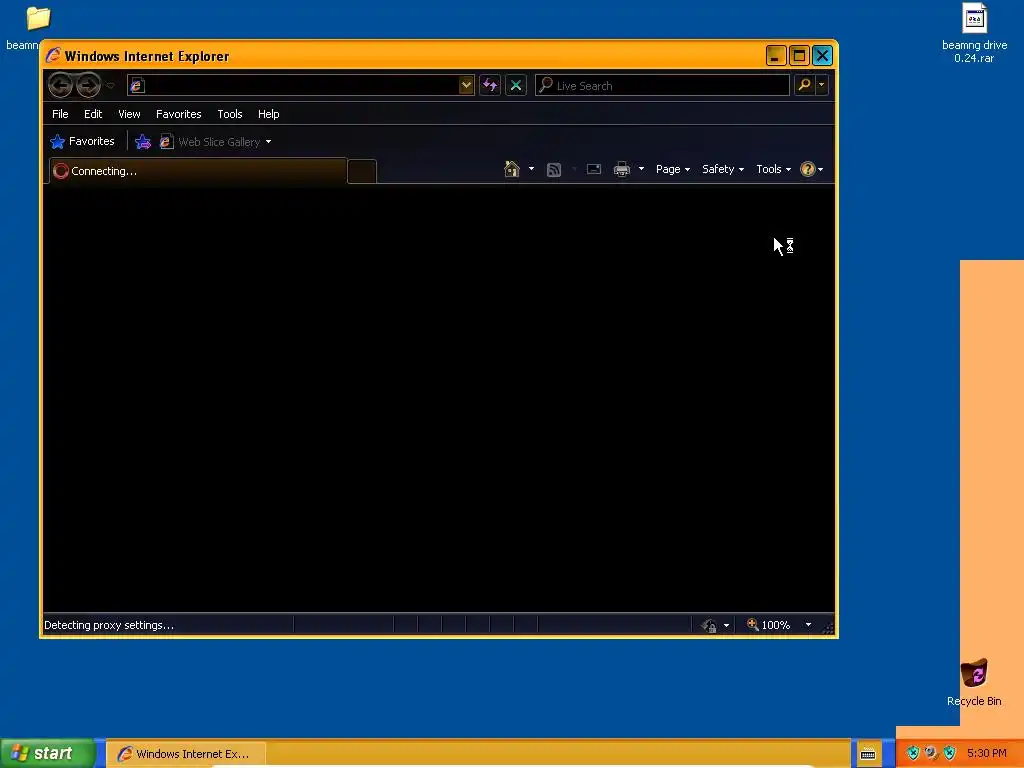Open a new blank tab
Viewport: 1024px width, 768px height.
click(362, 171)
